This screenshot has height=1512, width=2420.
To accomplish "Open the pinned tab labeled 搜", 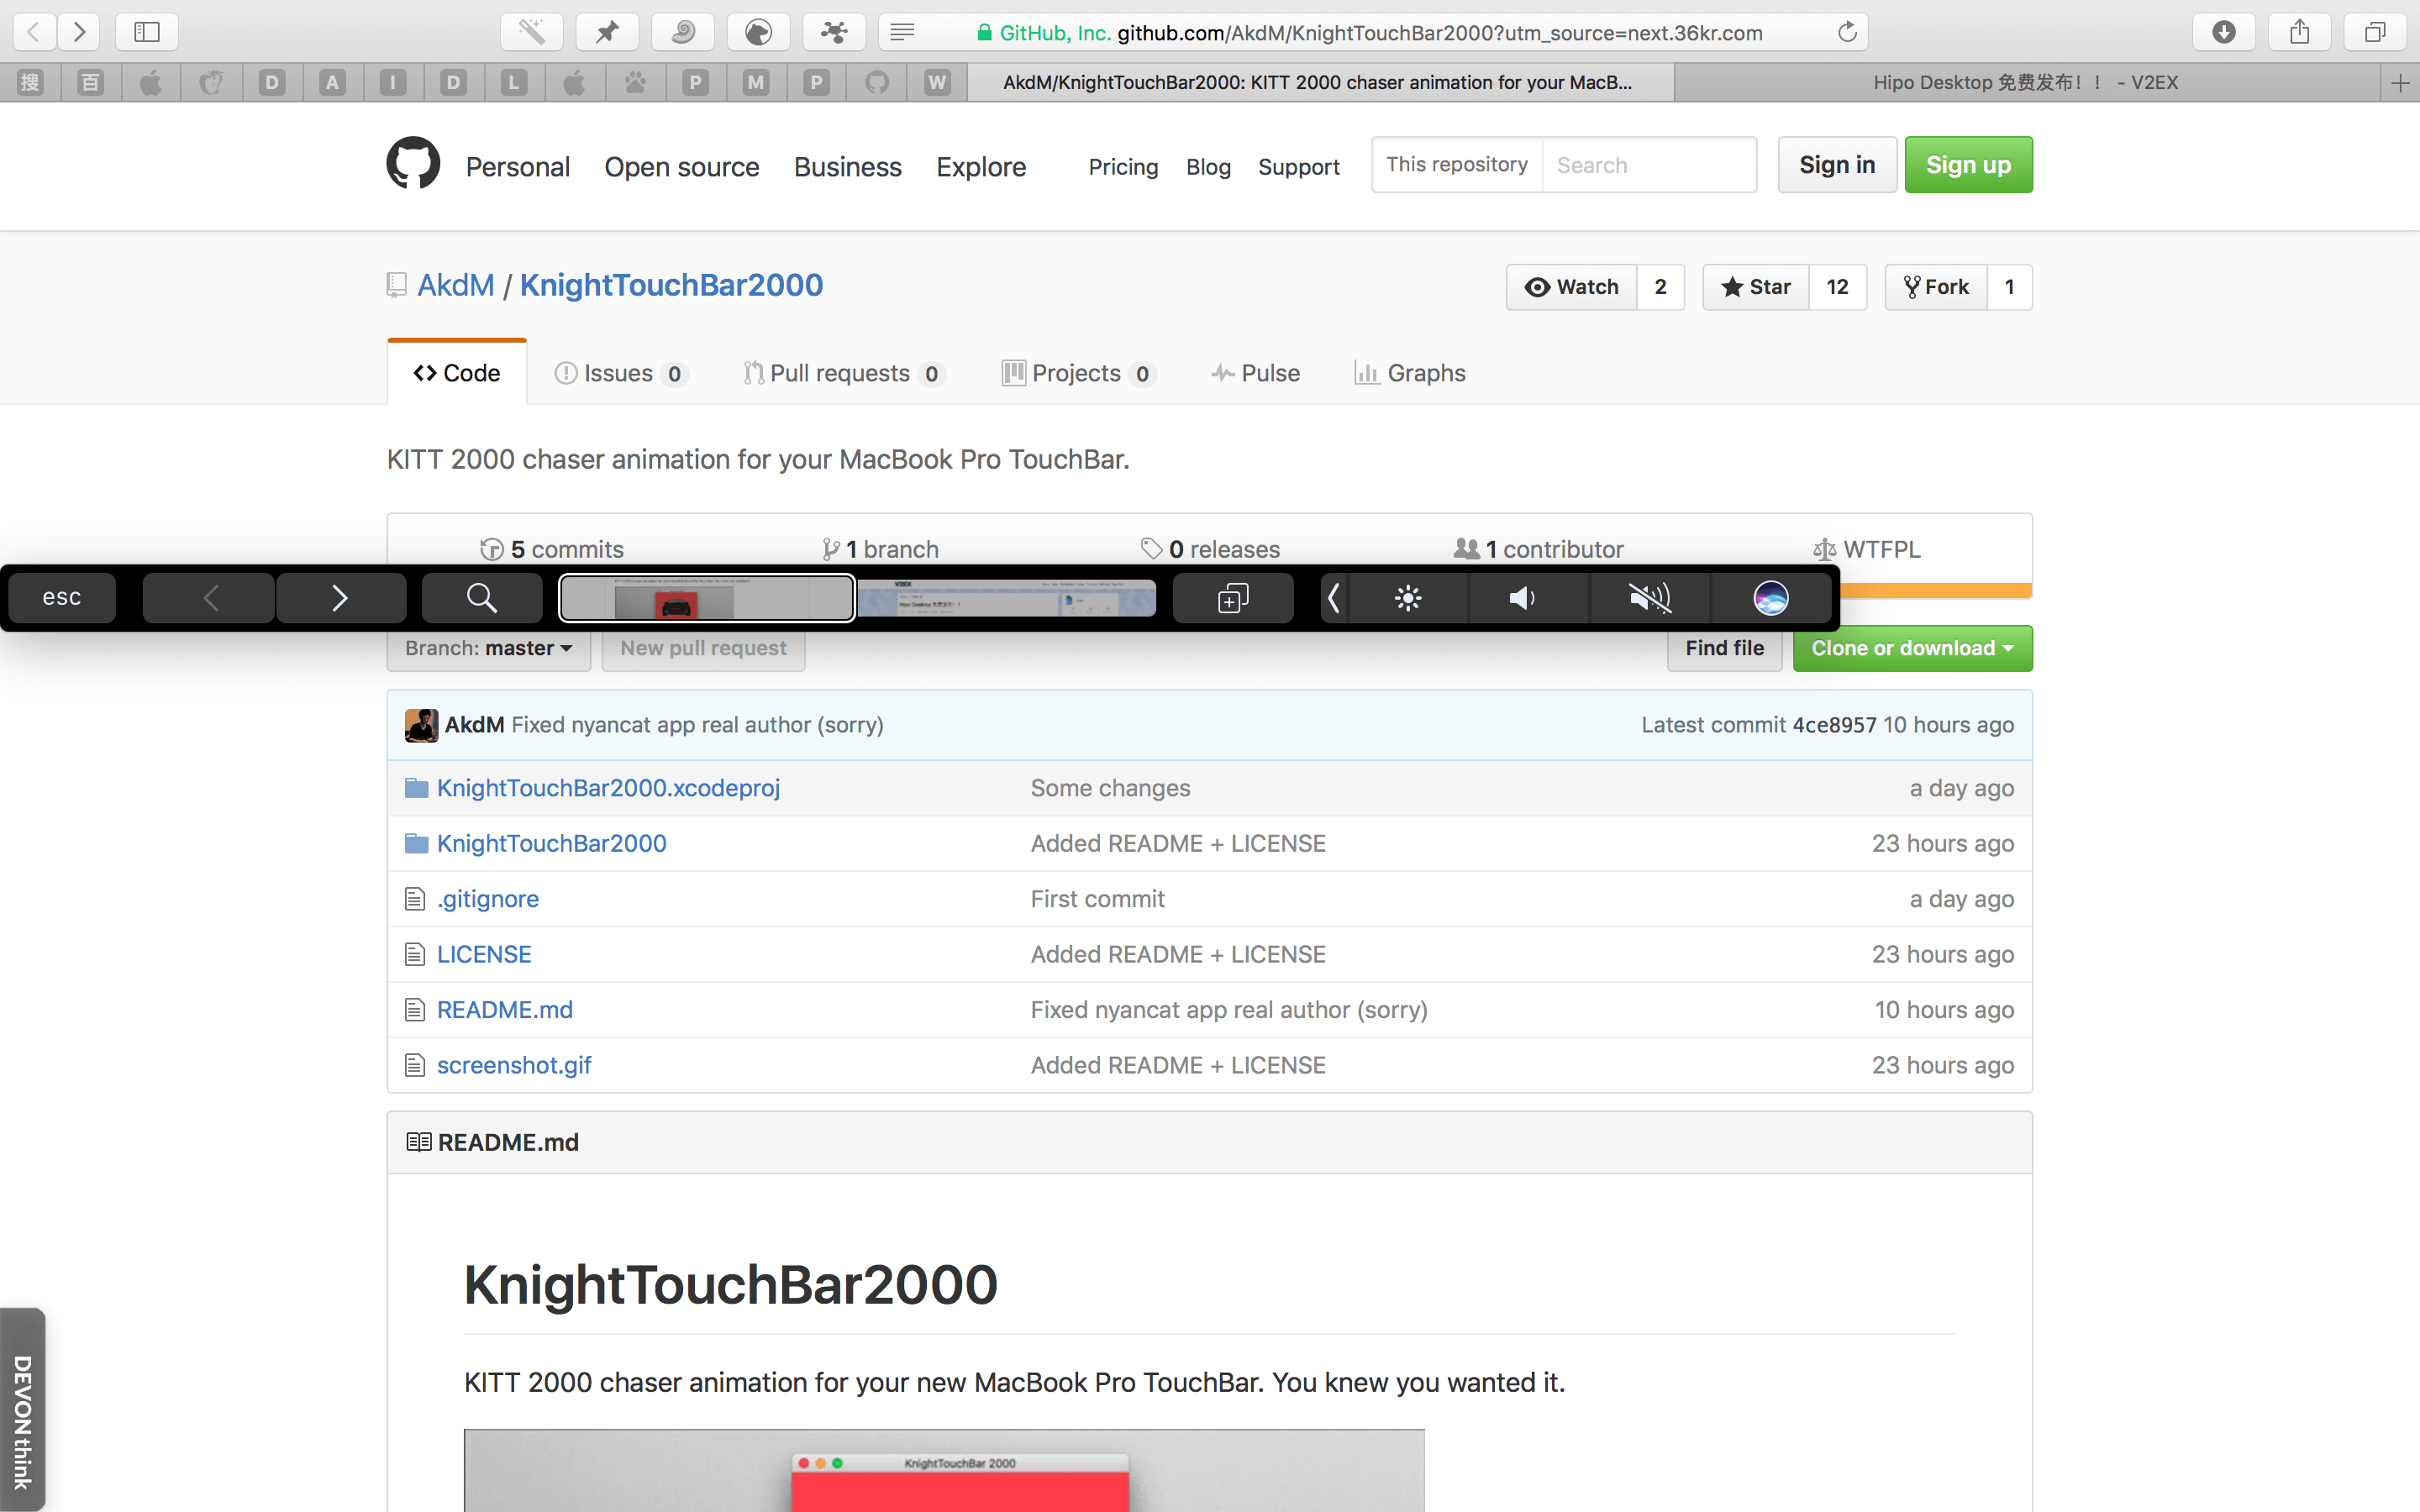I will (30, 83).
